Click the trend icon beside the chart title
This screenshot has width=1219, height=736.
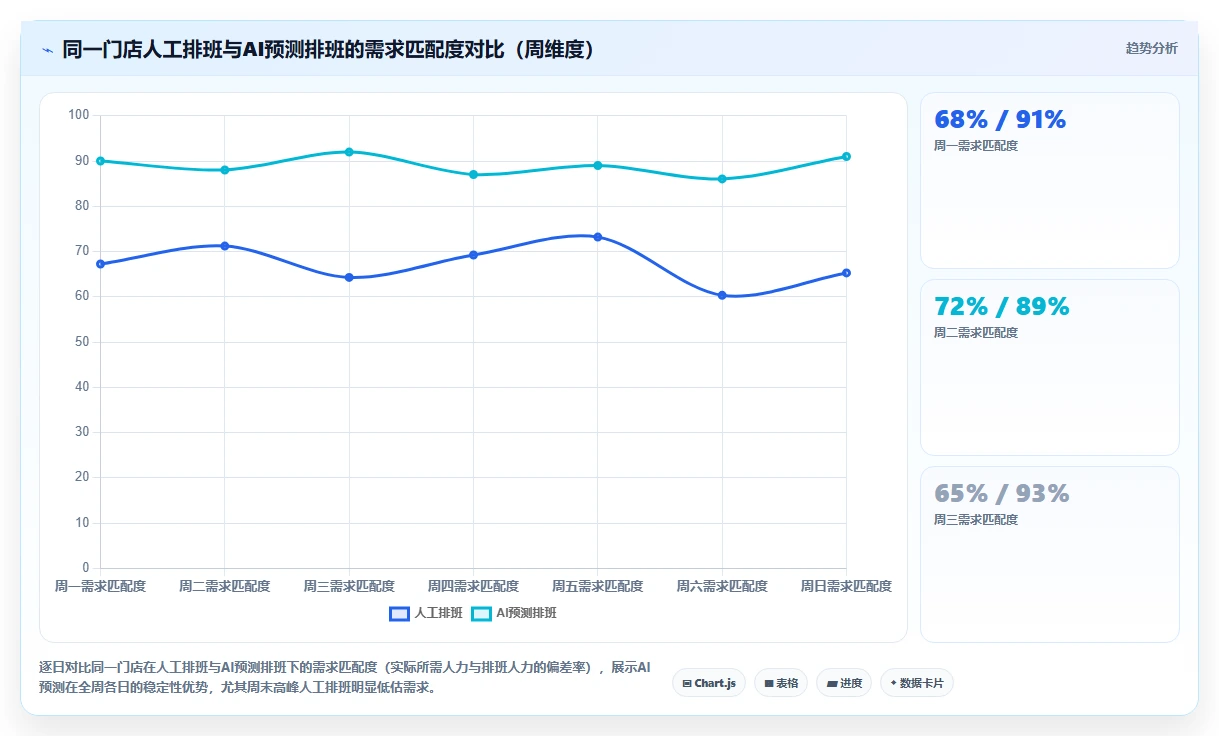click(47, 49)
